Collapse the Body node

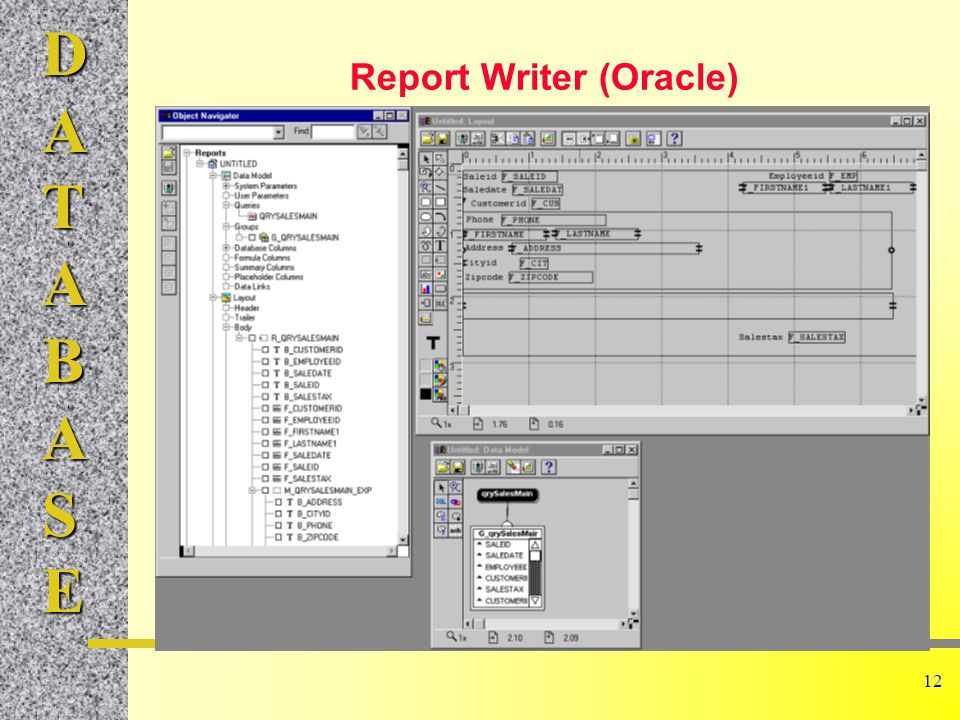point(226,328)
